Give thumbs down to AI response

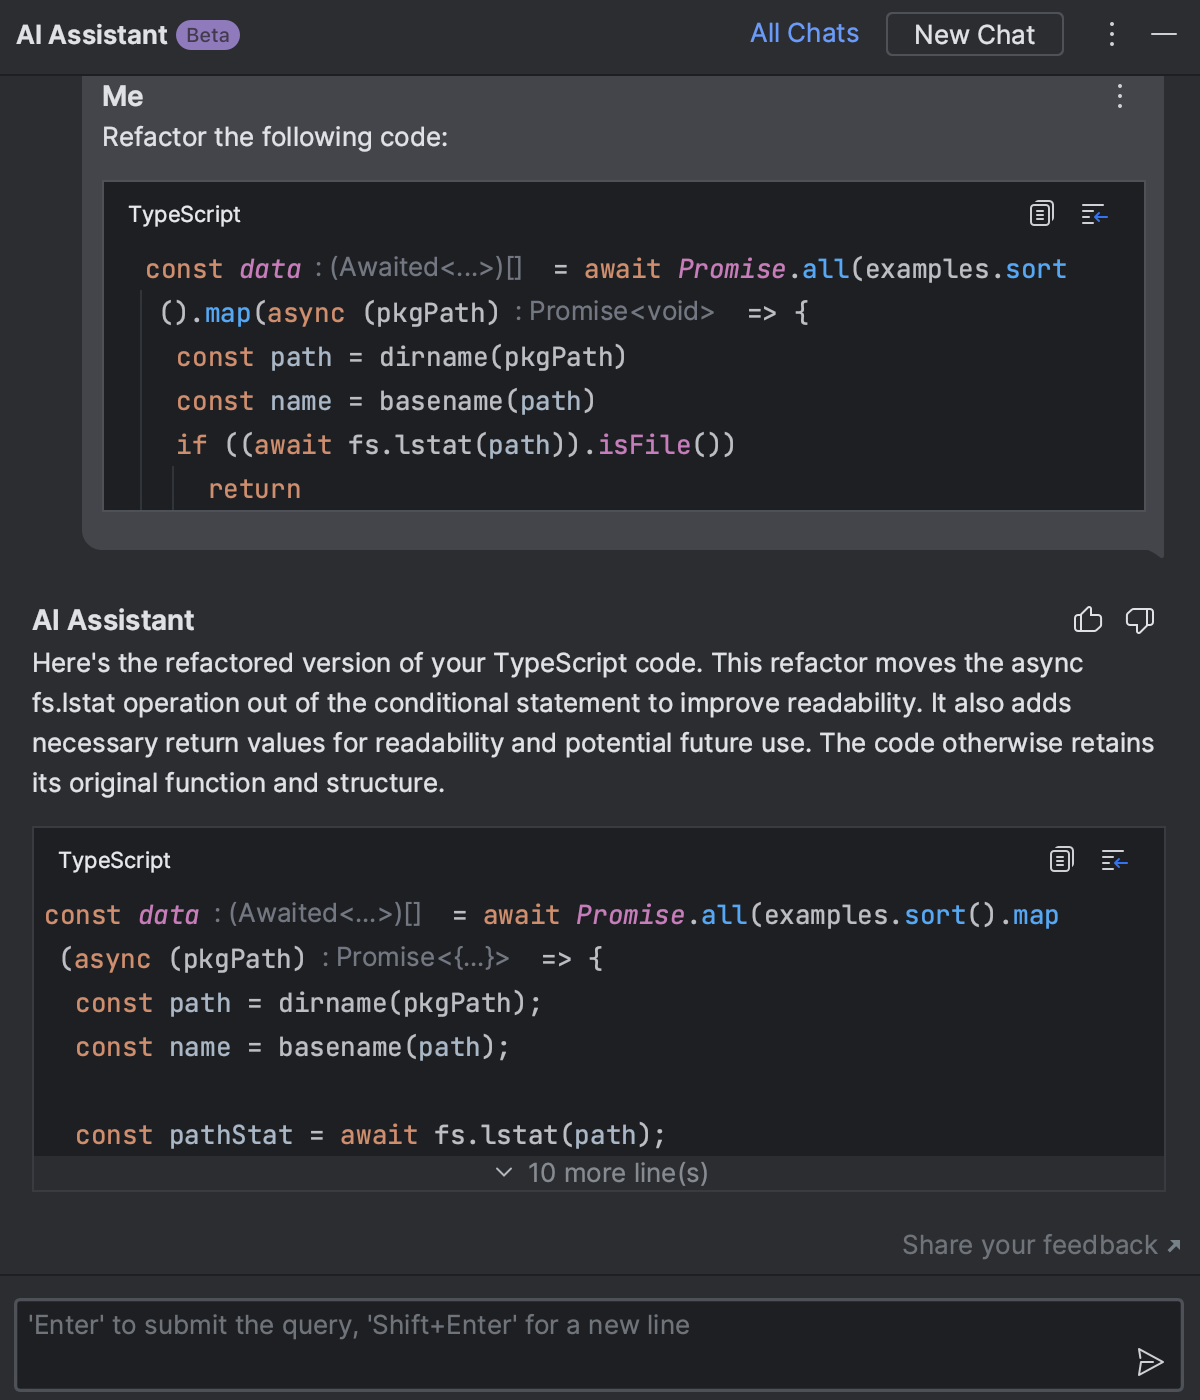coord(1140,621)
